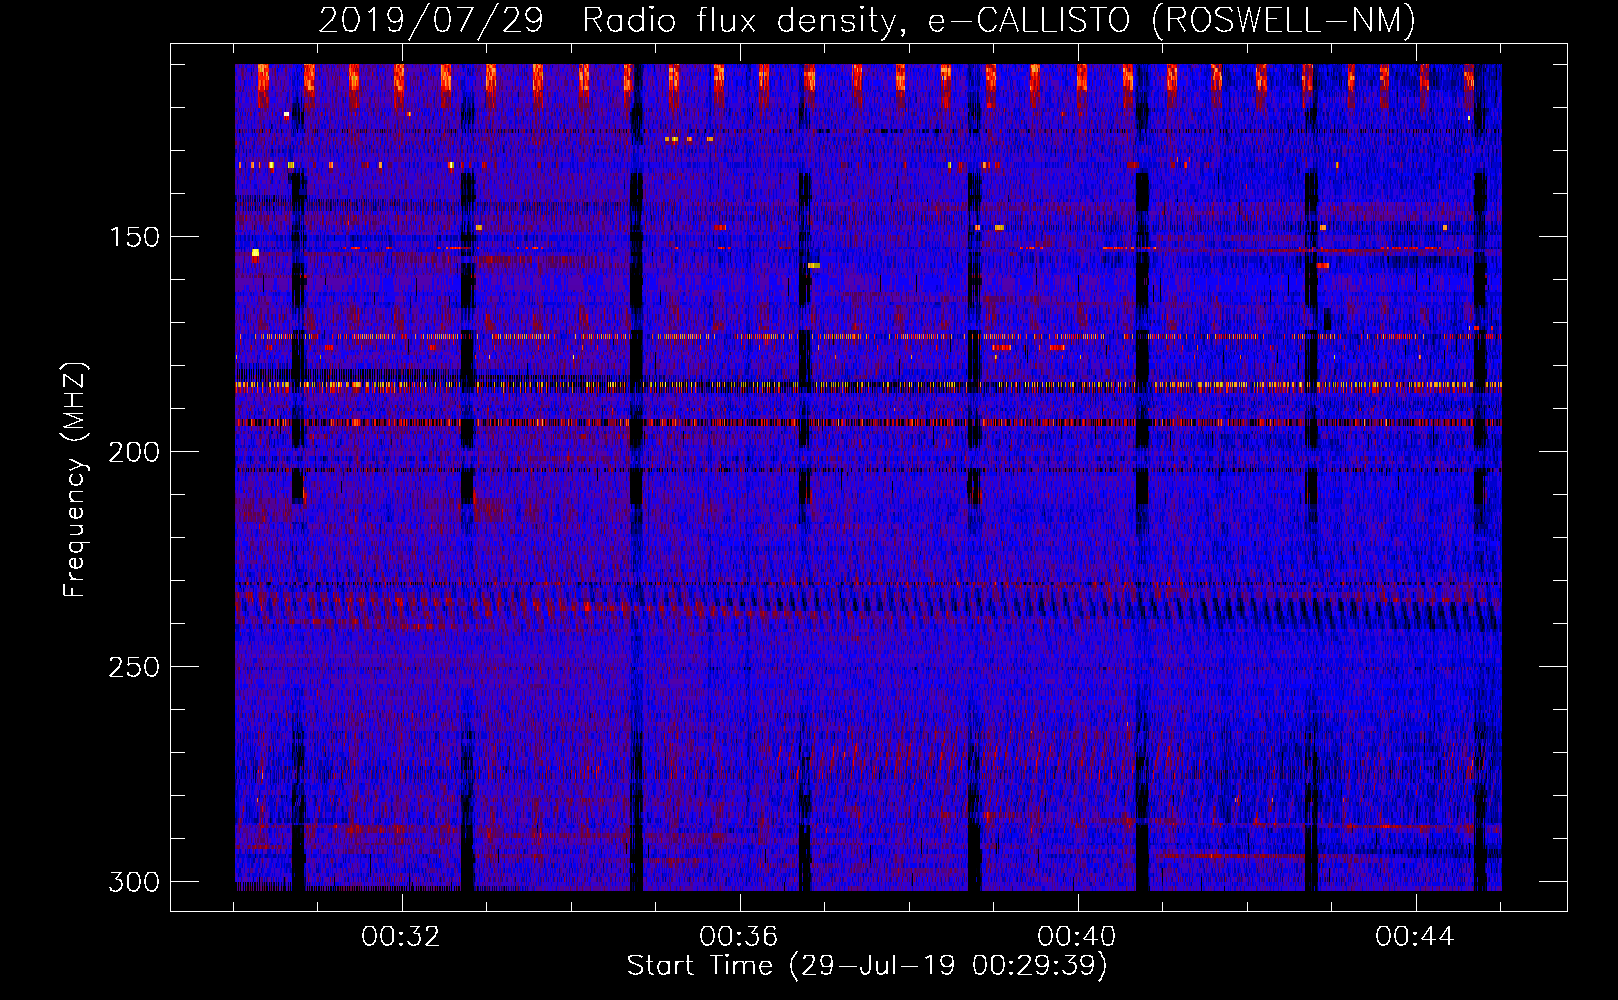Viewport: 1618px width, 1000px height.
Task: Click the 00:44 time tick label
Action: (1415, 937)
